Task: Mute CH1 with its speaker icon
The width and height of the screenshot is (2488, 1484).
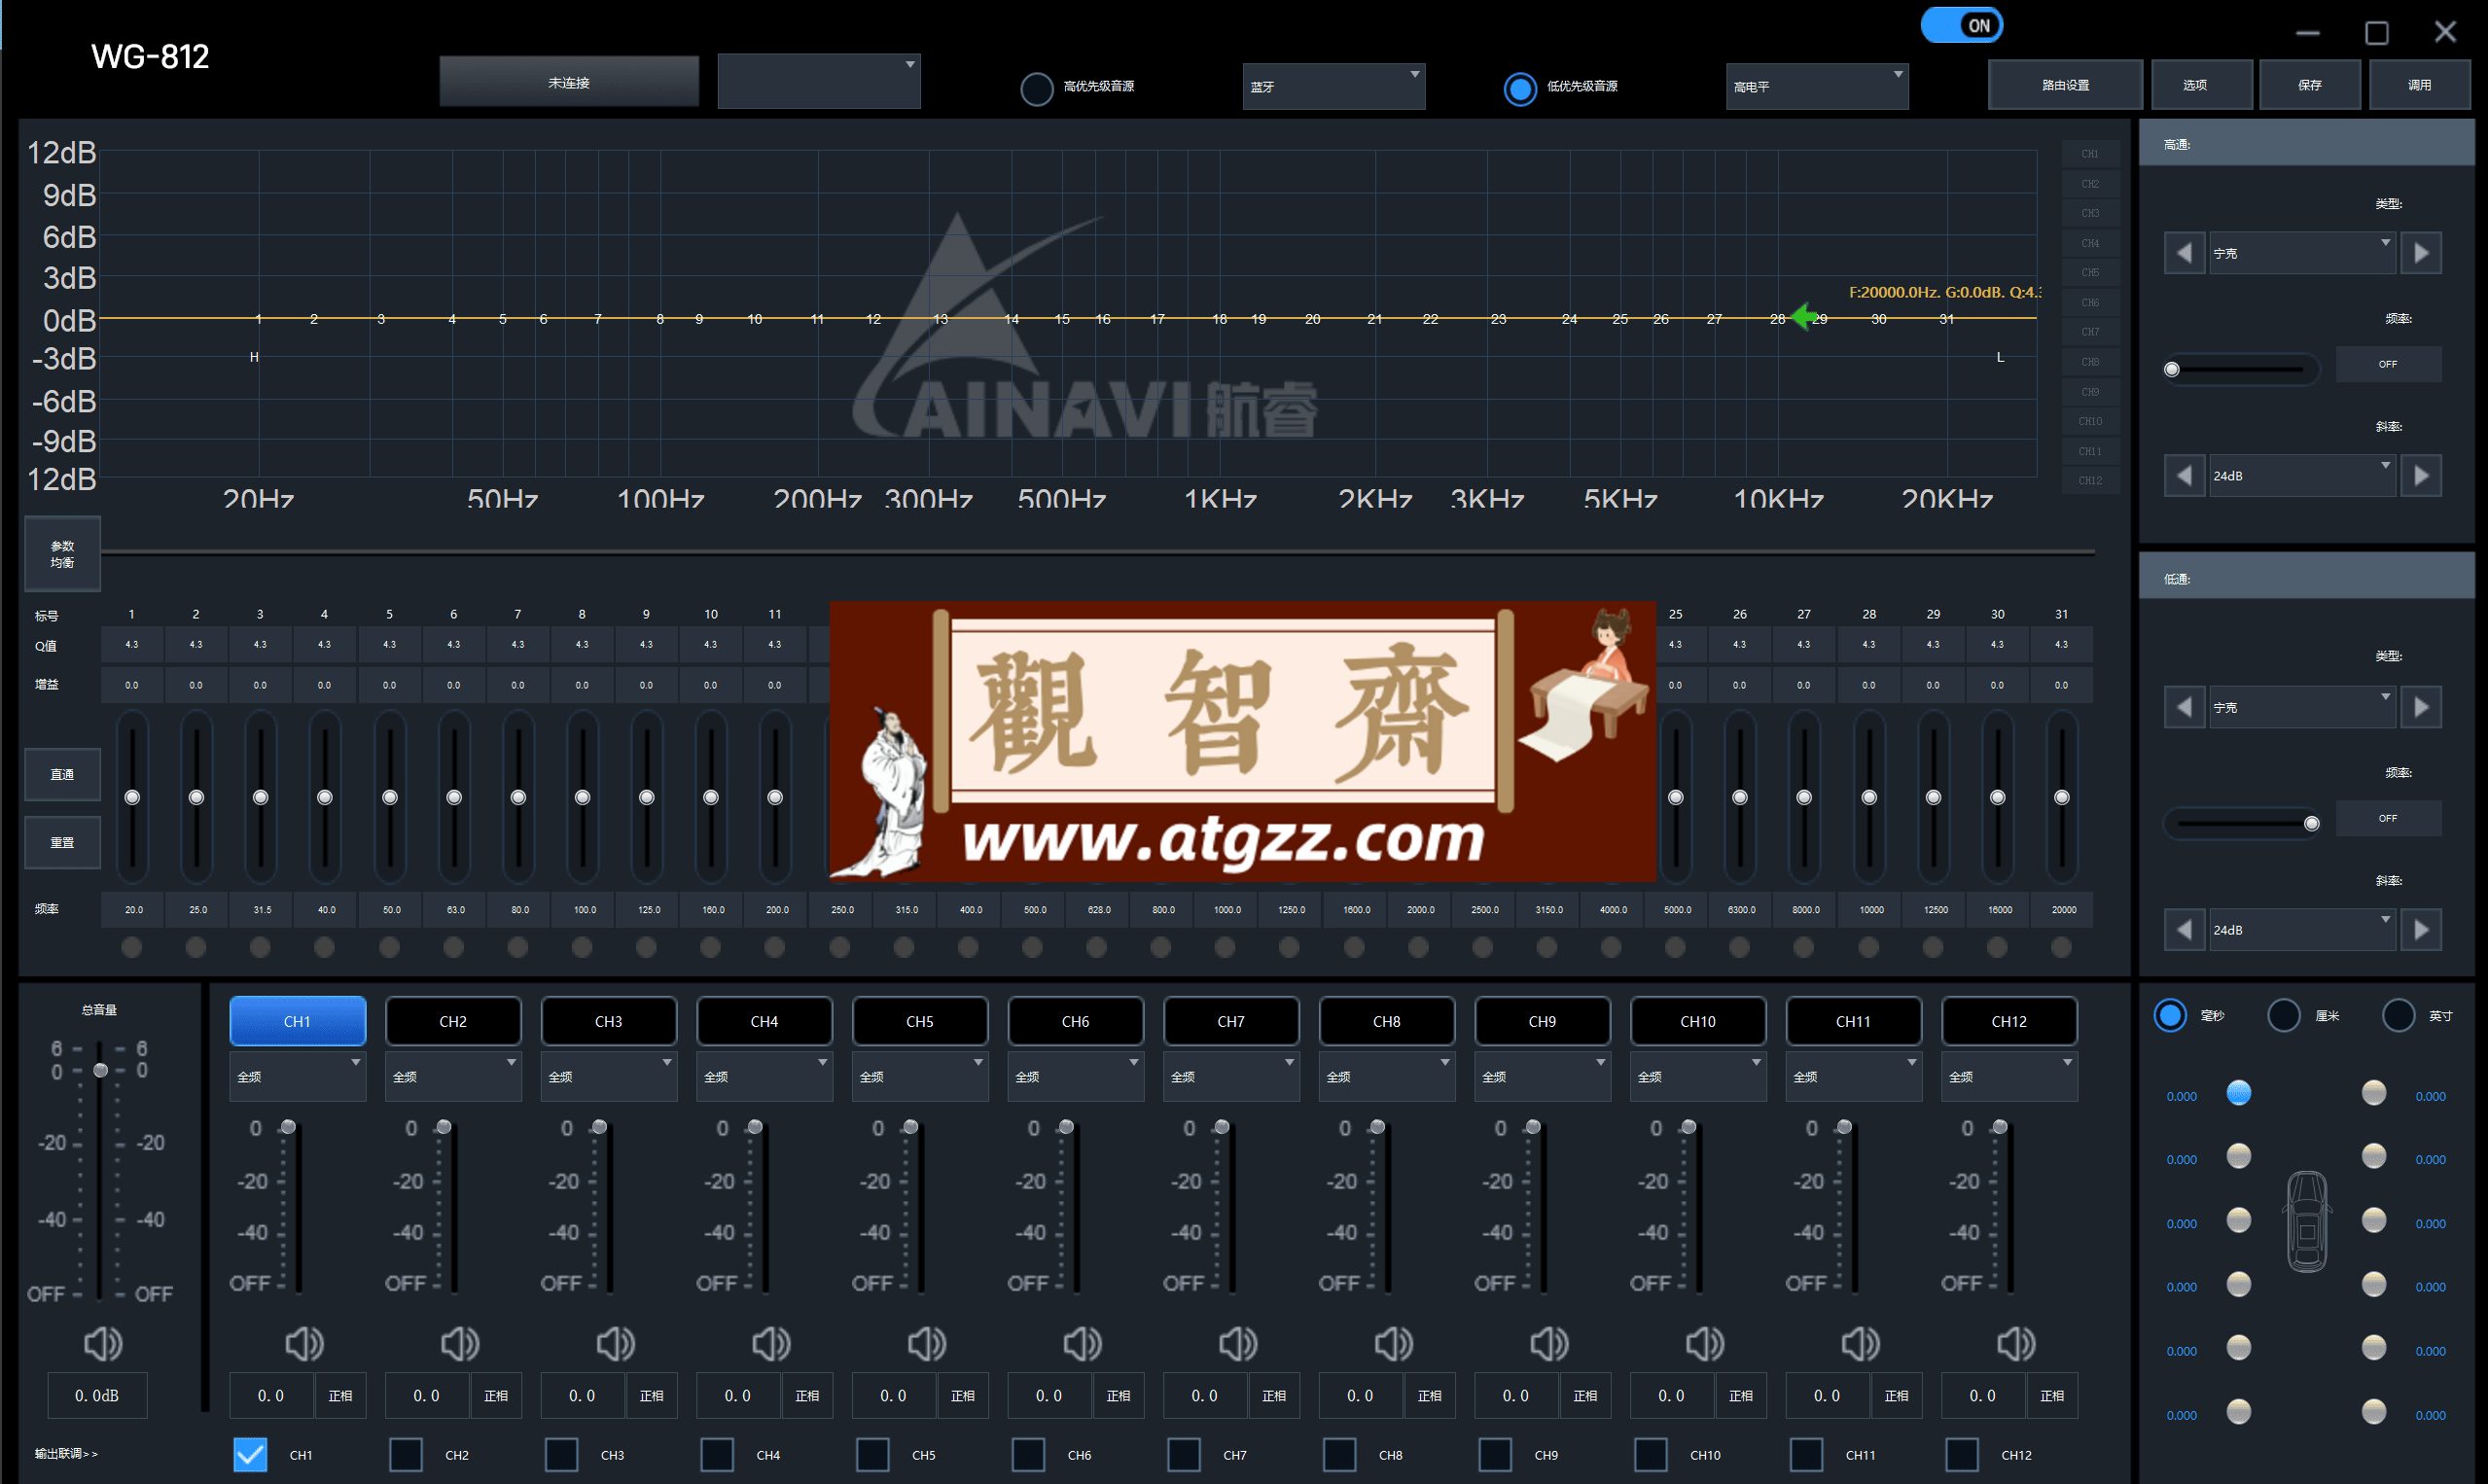Action: pyautogui.click(x=304, y=1343)
